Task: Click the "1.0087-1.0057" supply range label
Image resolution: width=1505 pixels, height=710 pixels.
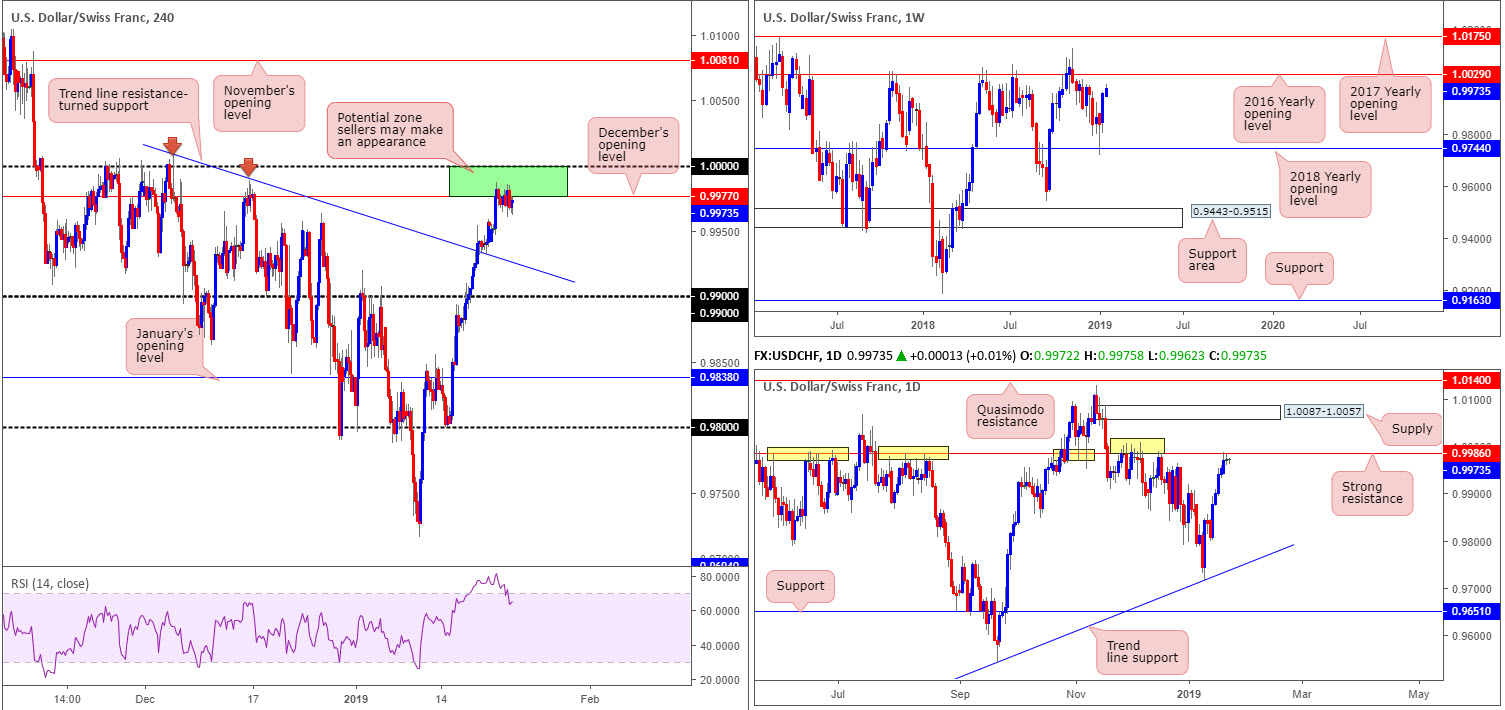Action: [1322, 412]
